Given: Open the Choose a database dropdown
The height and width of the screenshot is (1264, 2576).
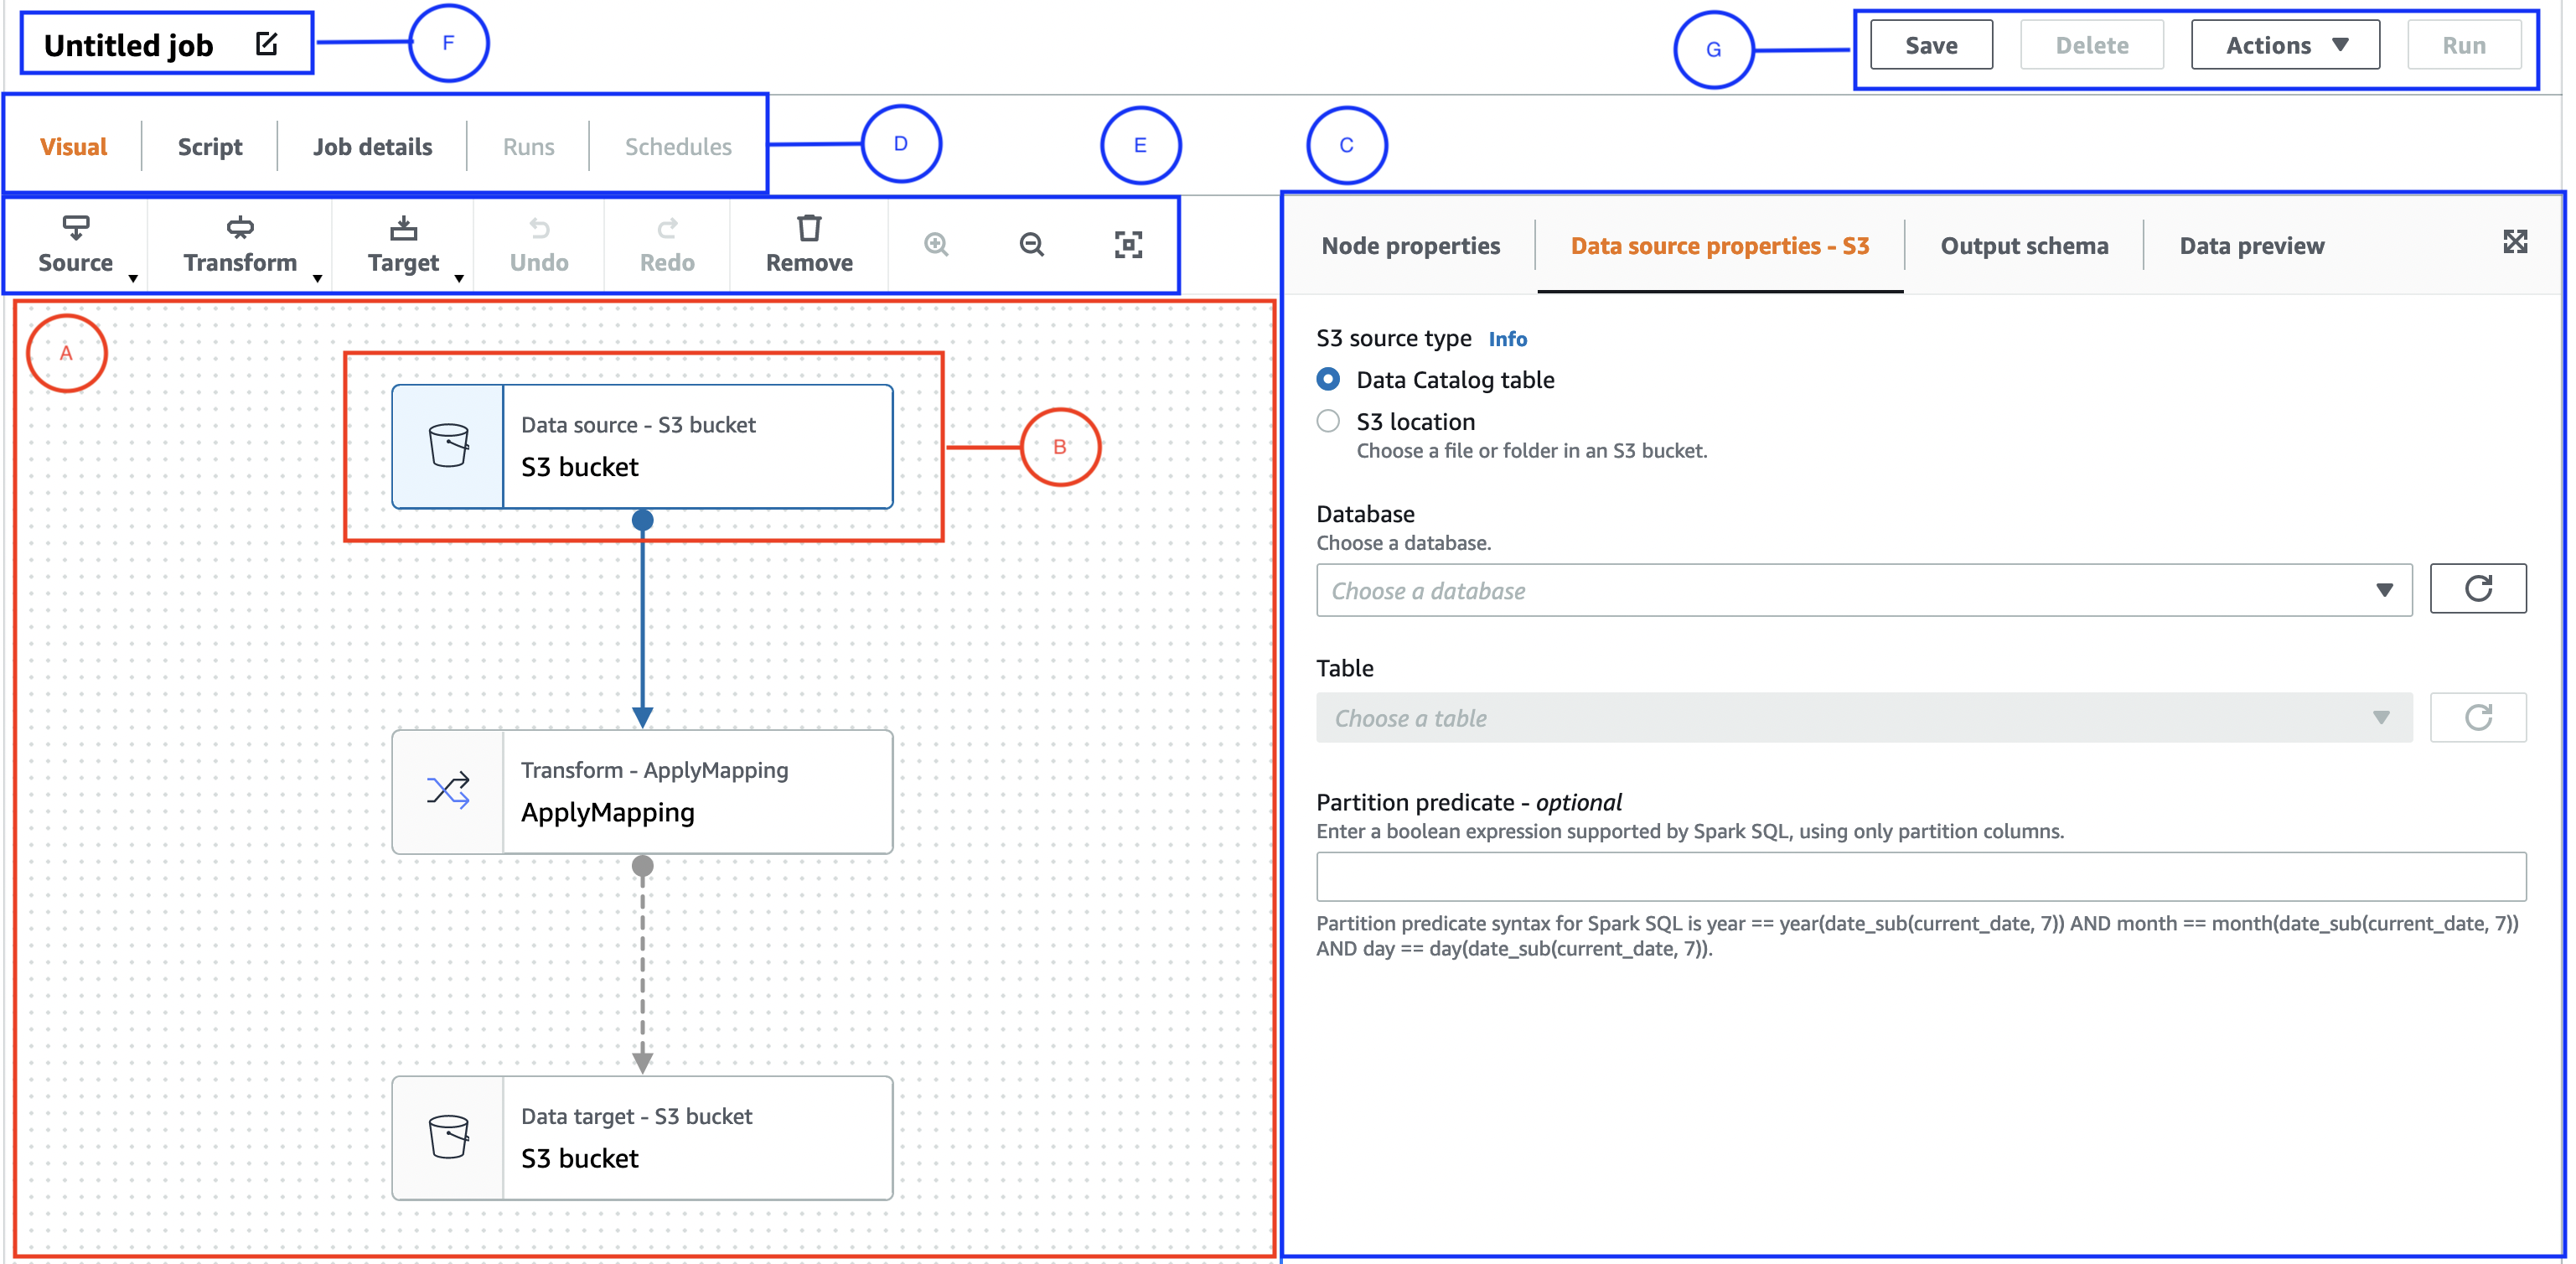Looking at the screenshot, I should [x=1863, y=590].
